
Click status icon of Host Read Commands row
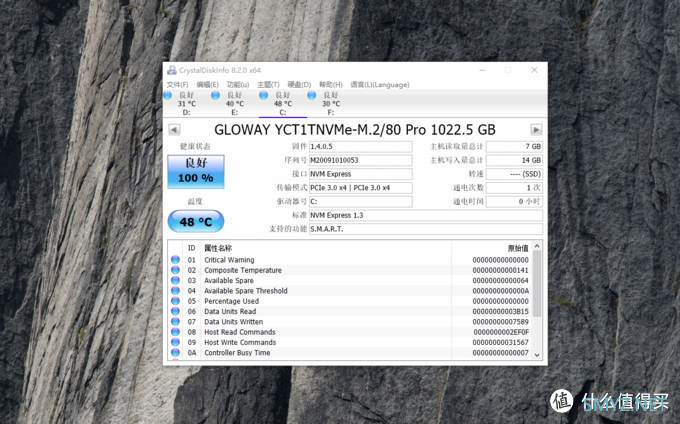(175, 332)
